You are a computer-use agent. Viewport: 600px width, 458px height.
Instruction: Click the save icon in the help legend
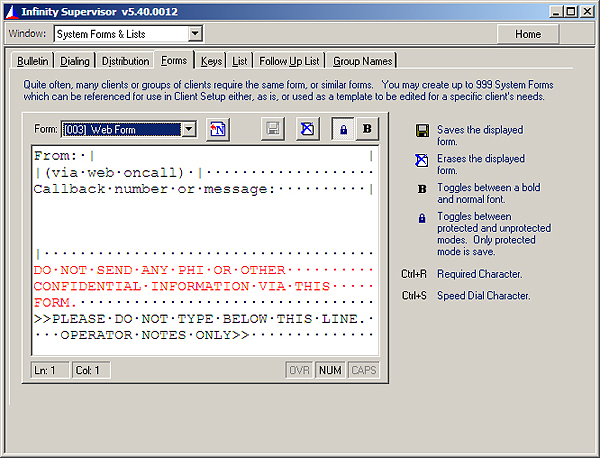[422, 131]
